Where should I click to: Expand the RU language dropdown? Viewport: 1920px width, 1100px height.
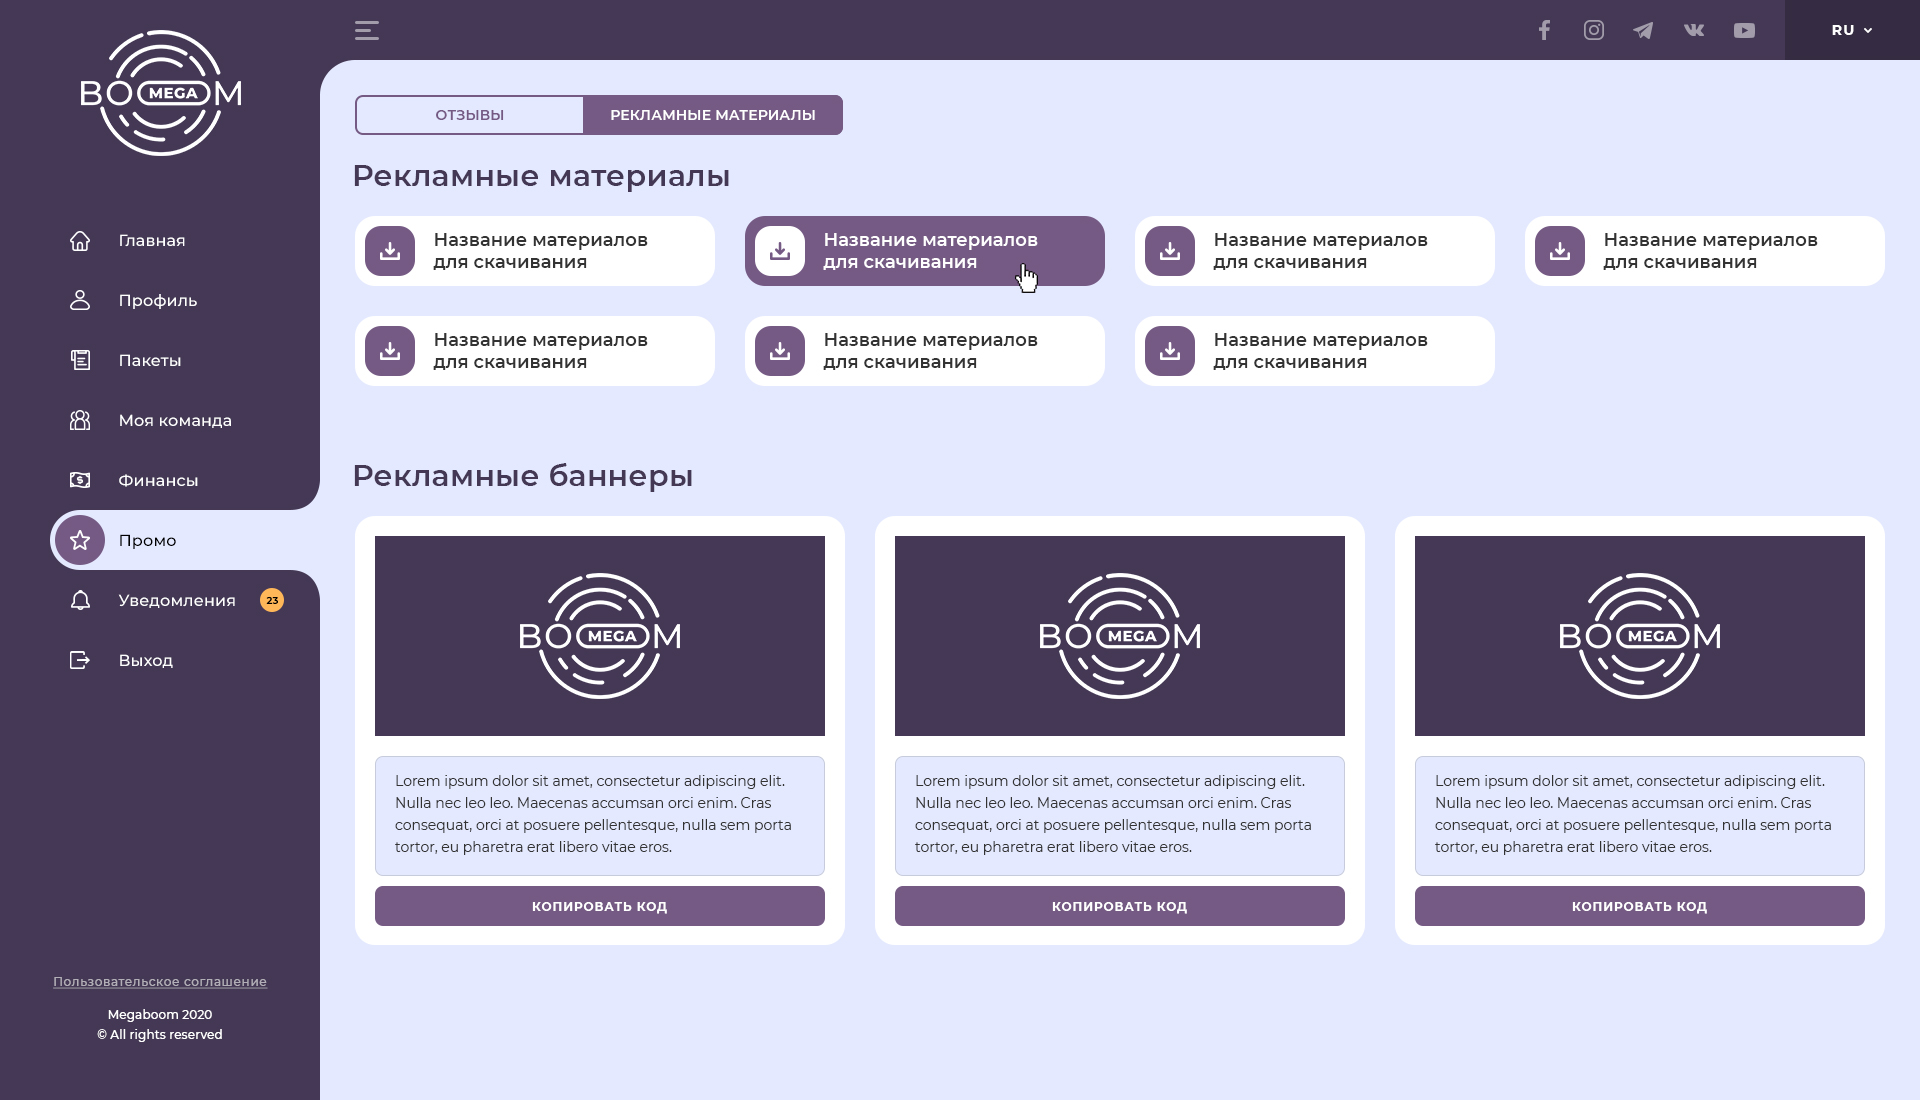click(x=1852, y=30)
